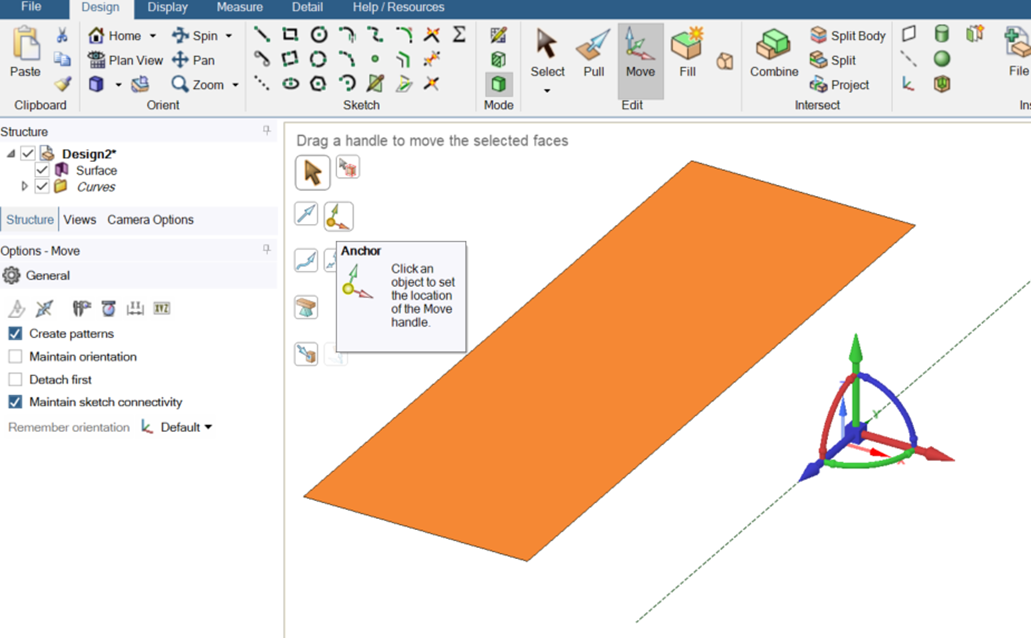This screenshot has height=638, width=1031.
Task: Pick the Circle sketch tool
Action: (x=319, y=34)
